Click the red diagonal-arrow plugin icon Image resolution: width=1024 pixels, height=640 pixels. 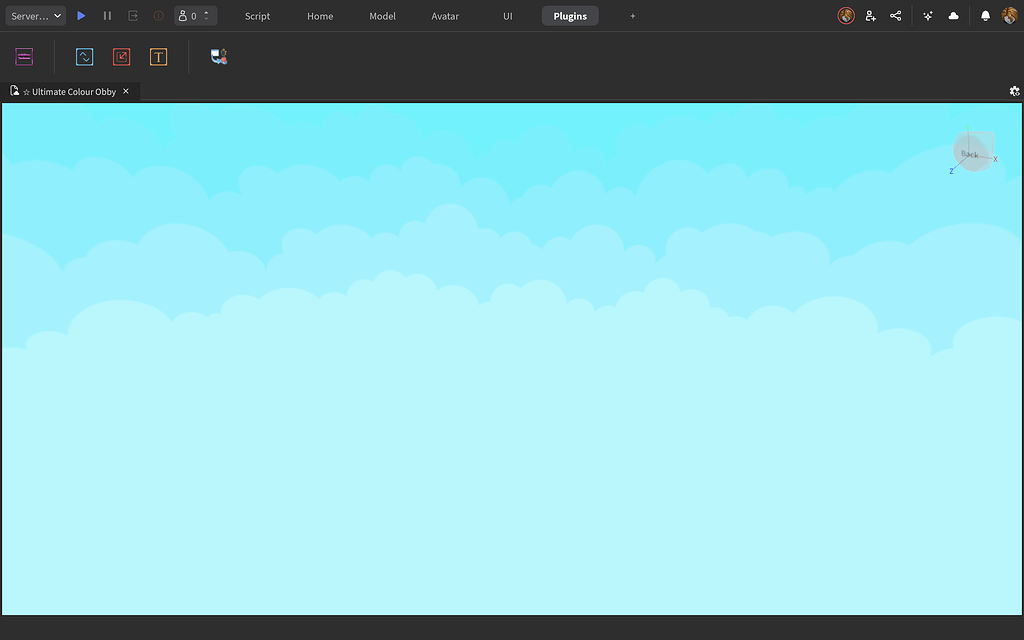121,57
